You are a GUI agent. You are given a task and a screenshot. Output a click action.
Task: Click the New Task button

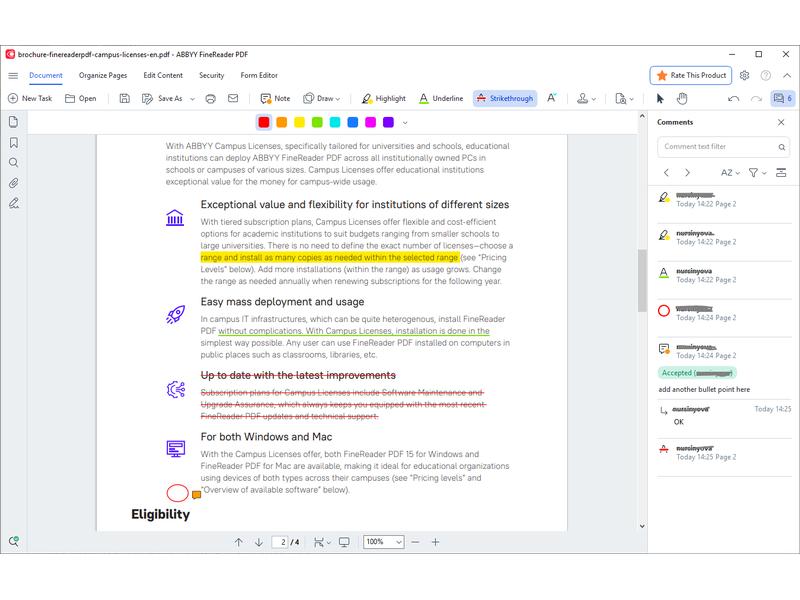[x=30, y=98]
